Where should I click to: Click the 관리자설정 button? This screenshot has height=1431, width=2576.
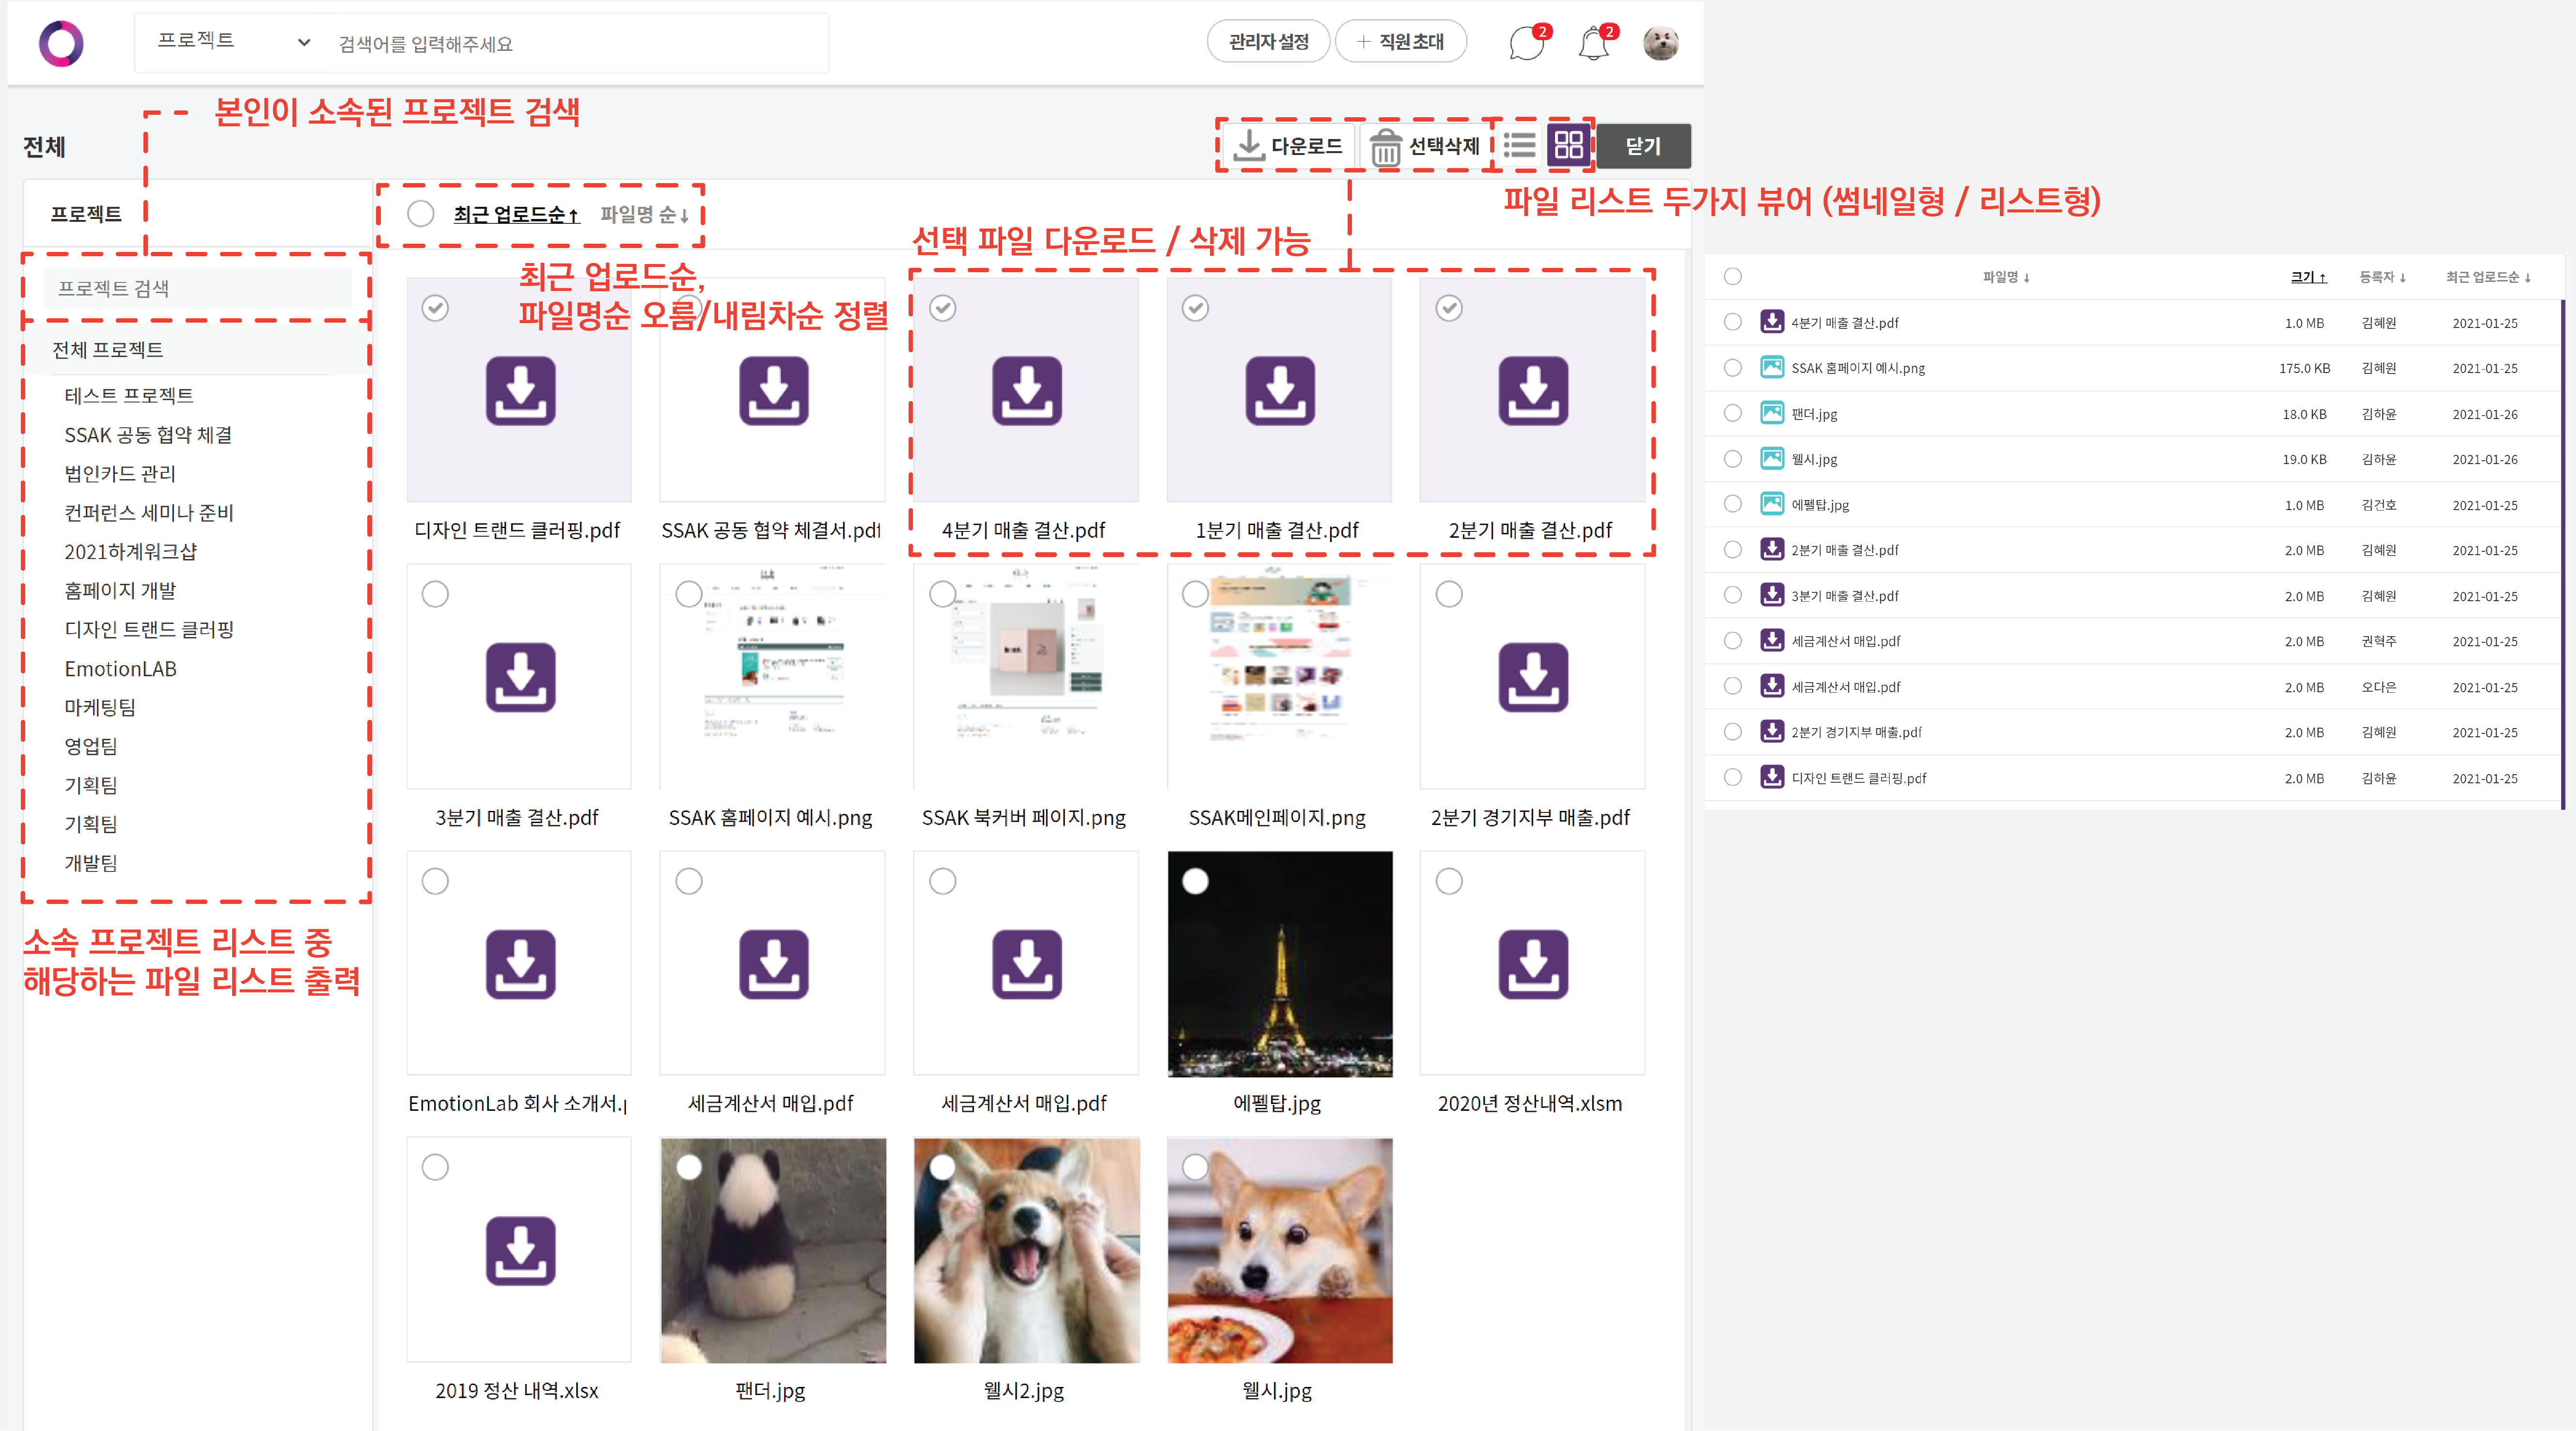1268,42
